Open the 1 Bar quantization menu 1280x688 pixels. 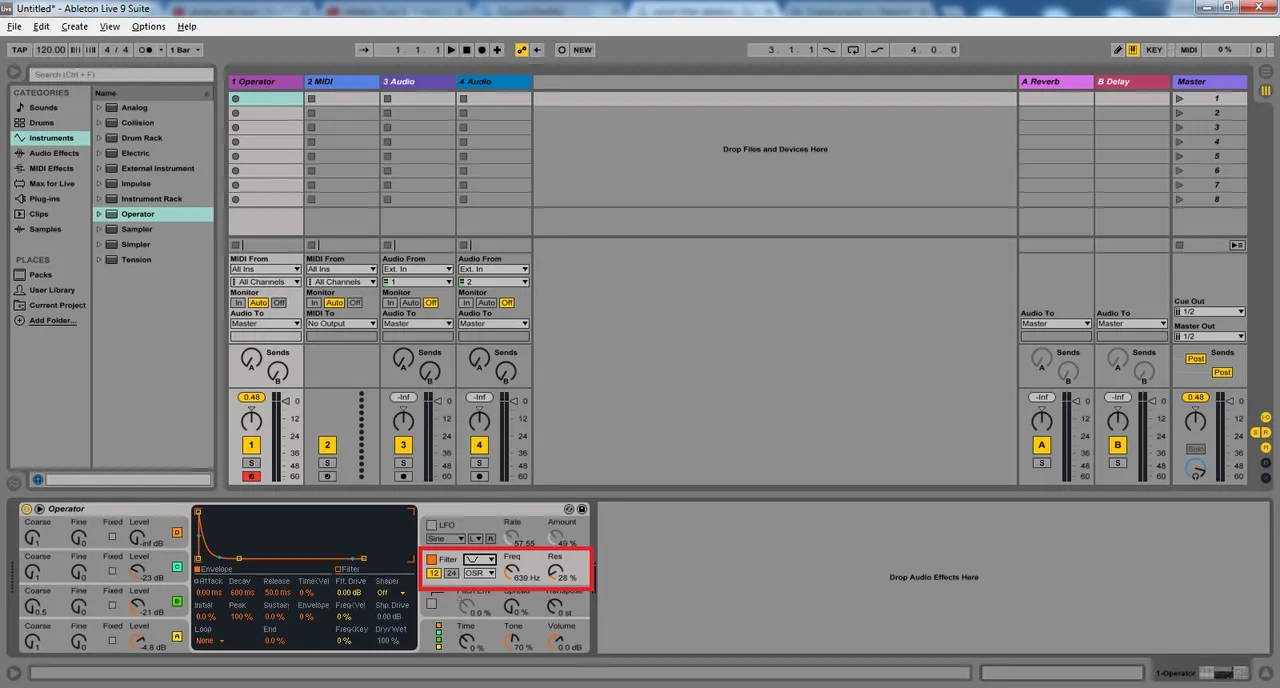tap(185, 50)
